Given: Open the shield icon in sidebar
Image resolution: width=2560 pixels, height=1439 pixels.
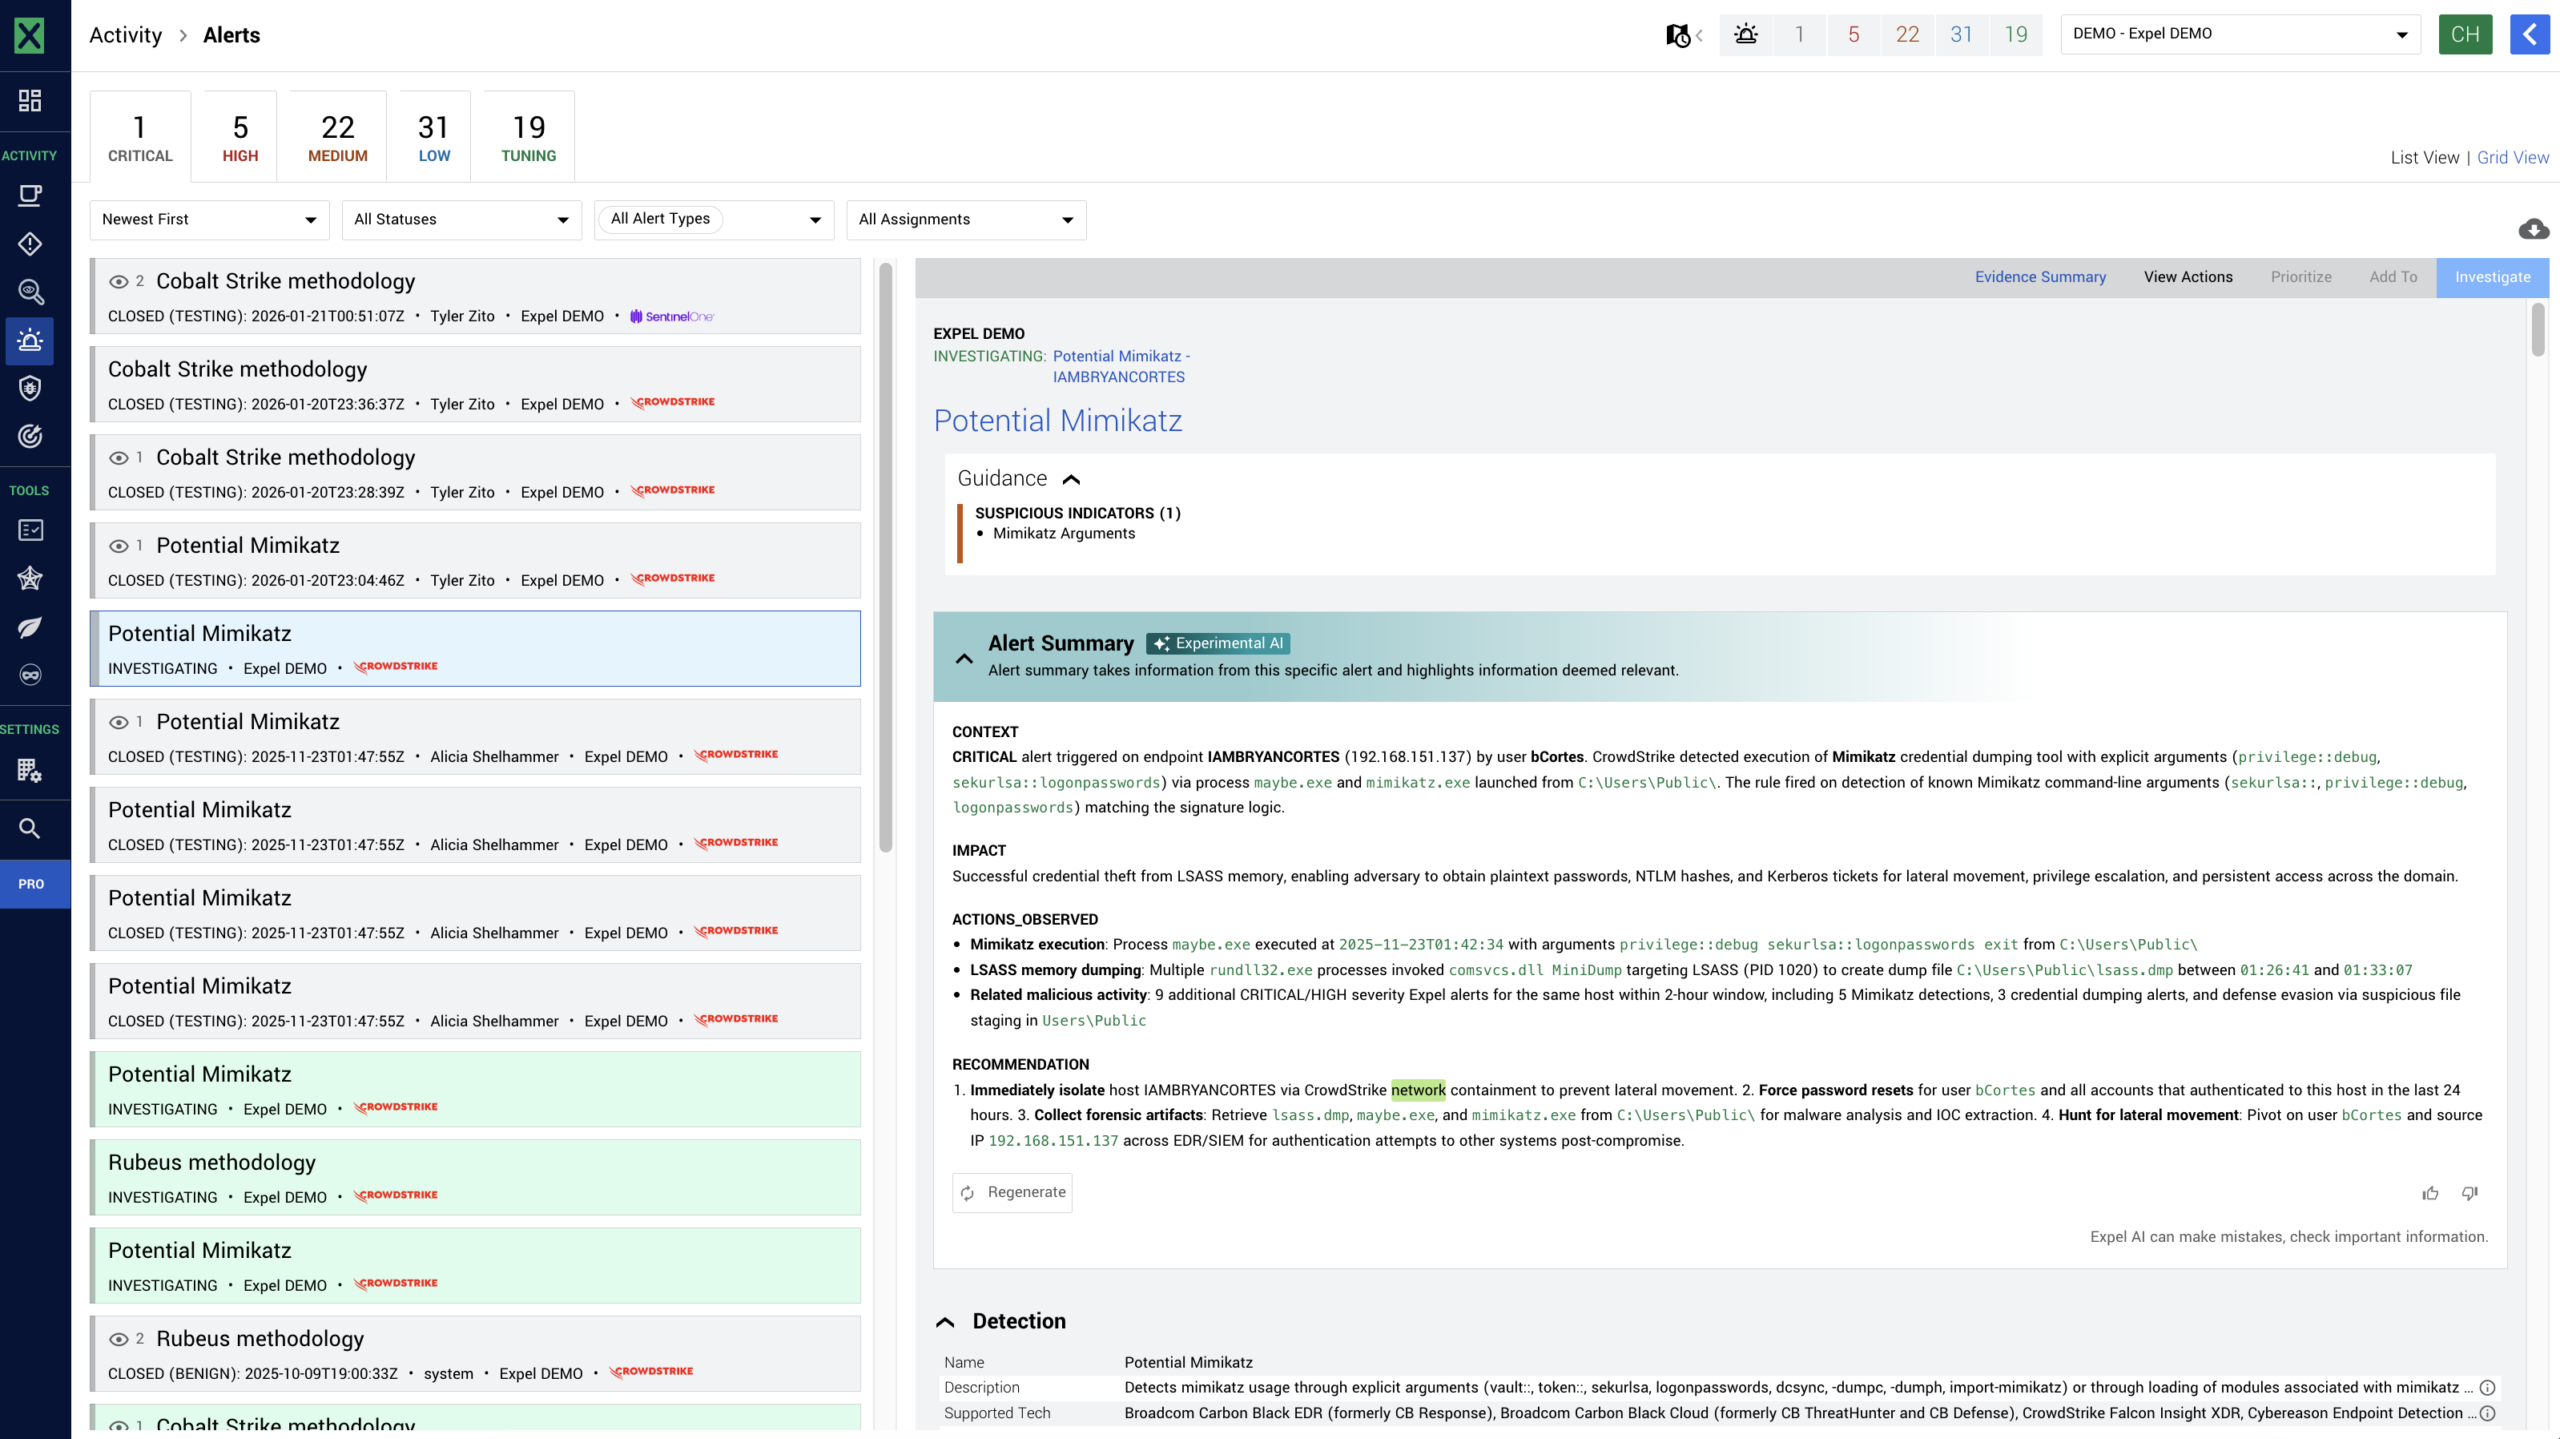Looking at the screenshot, I should [x=30, y=388].
